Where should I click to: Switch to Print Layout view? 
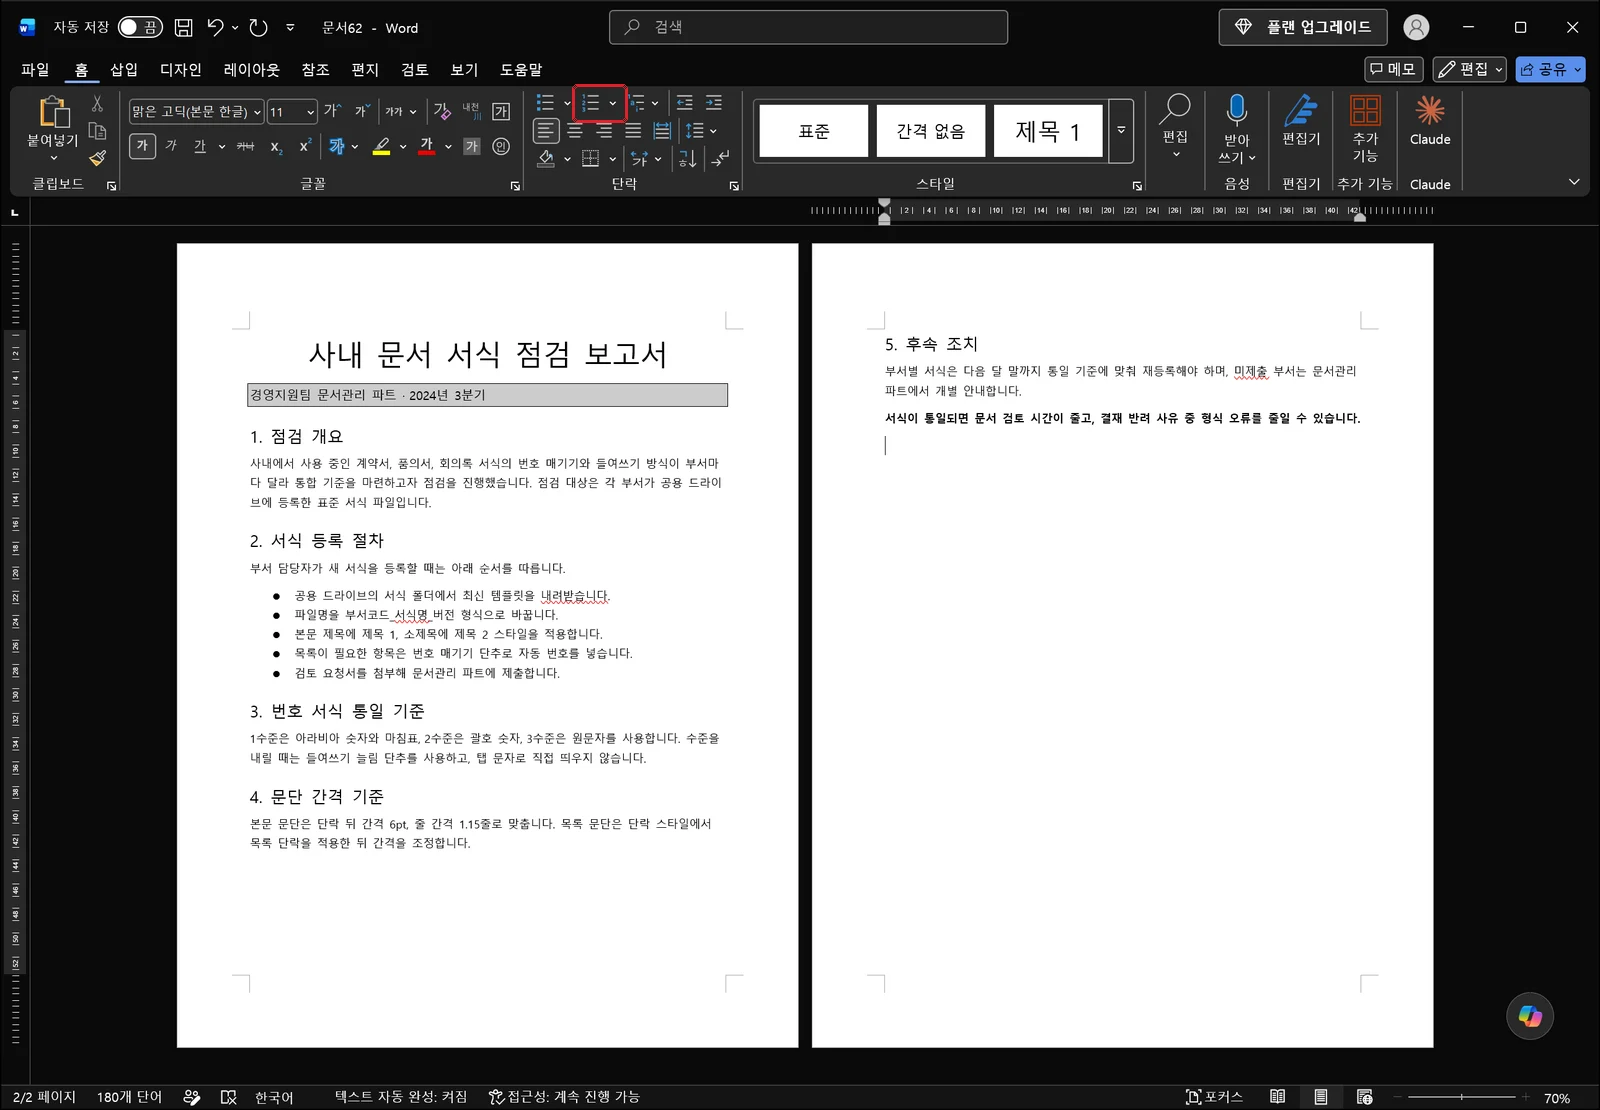[x=1321, y=1097]
